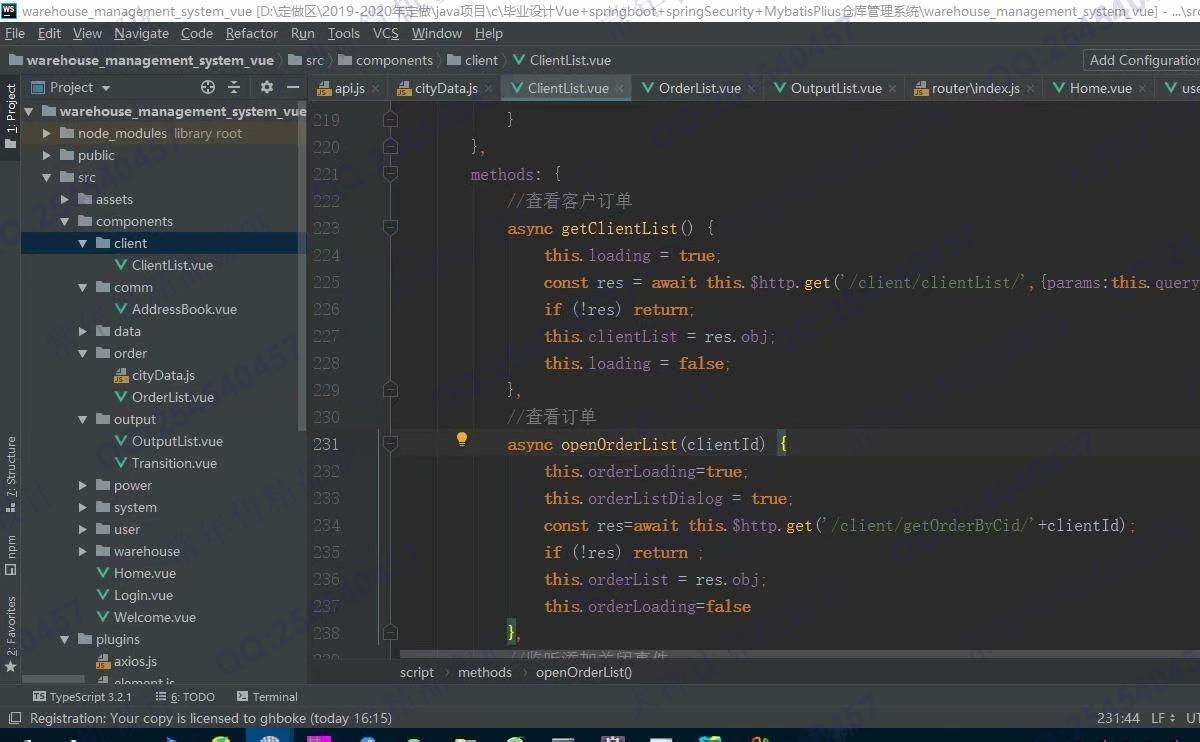1200x742 pixels.
Task: Open the Navigate menu
Action: coord(141,33)
